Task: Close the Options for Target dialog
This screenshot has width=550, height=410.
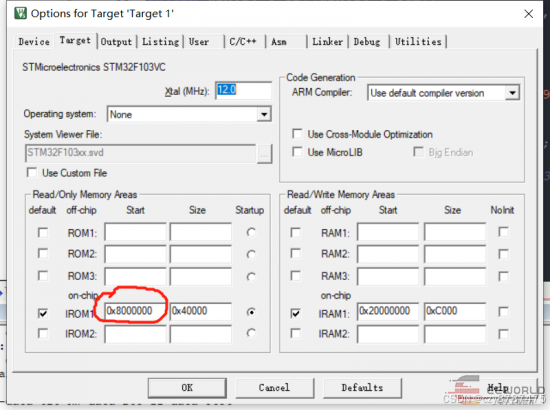Action: pos(528,14)
